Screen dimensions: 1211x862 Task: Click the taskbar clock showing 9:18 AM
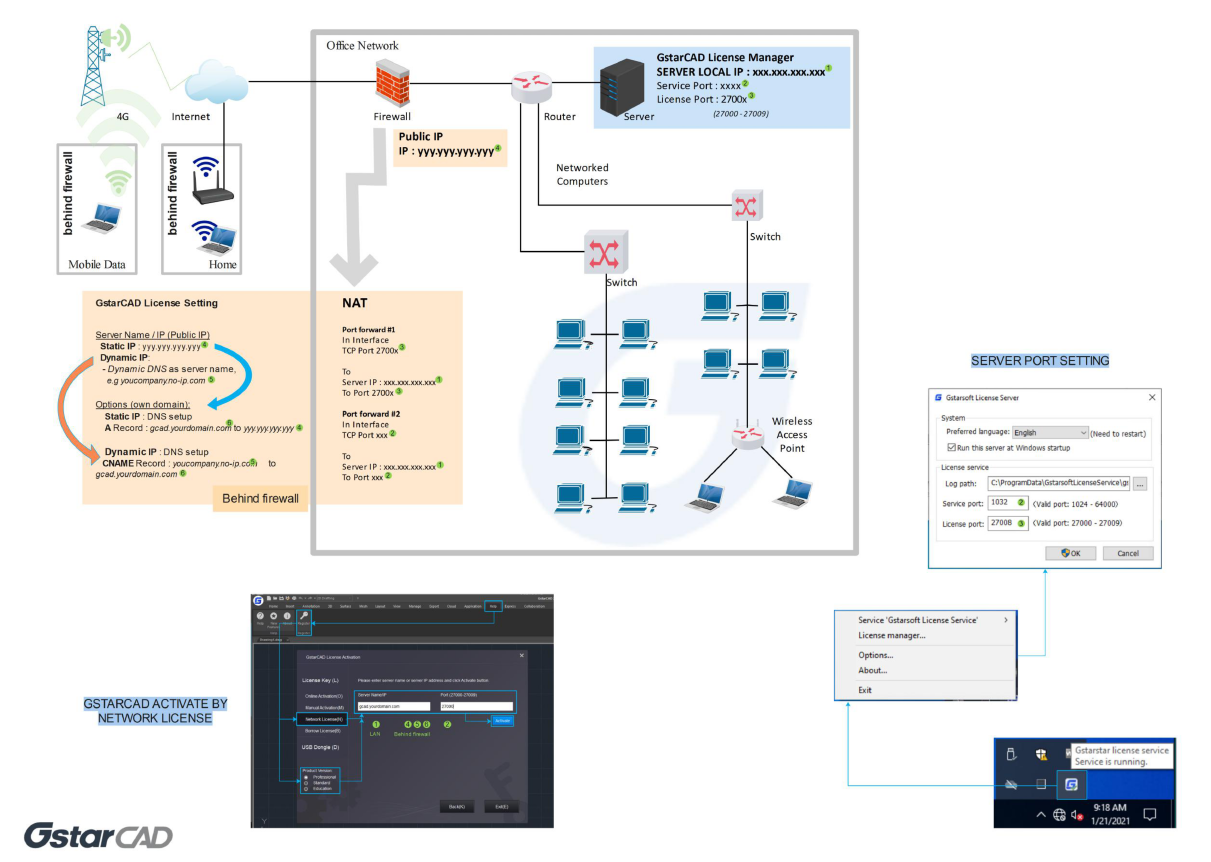1110,814
